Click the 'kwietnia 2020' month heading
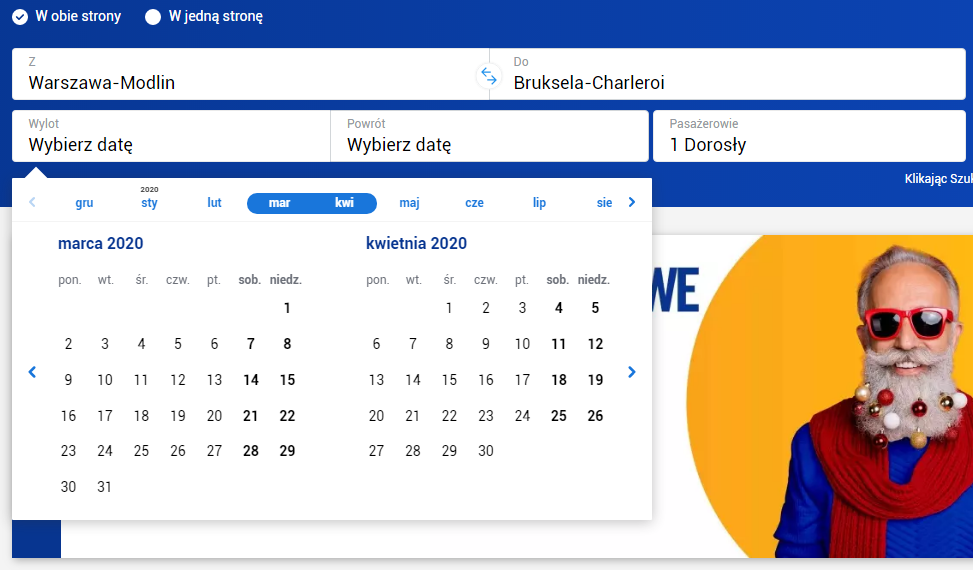Screen dimensions: 973x570 [416, 243]
